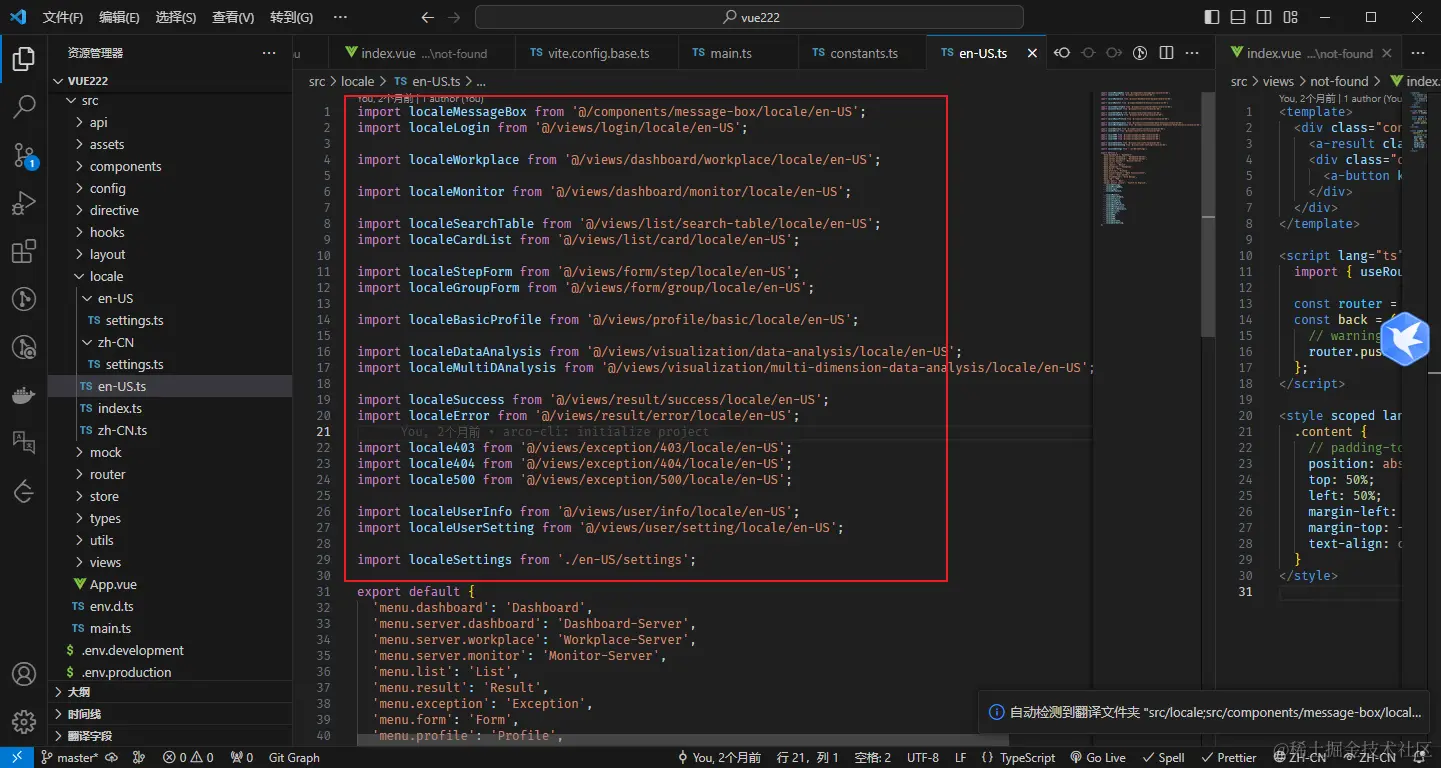Open the translation extension activity icon
This screenshot has width=1441, height=768.
tap(24, 443)
